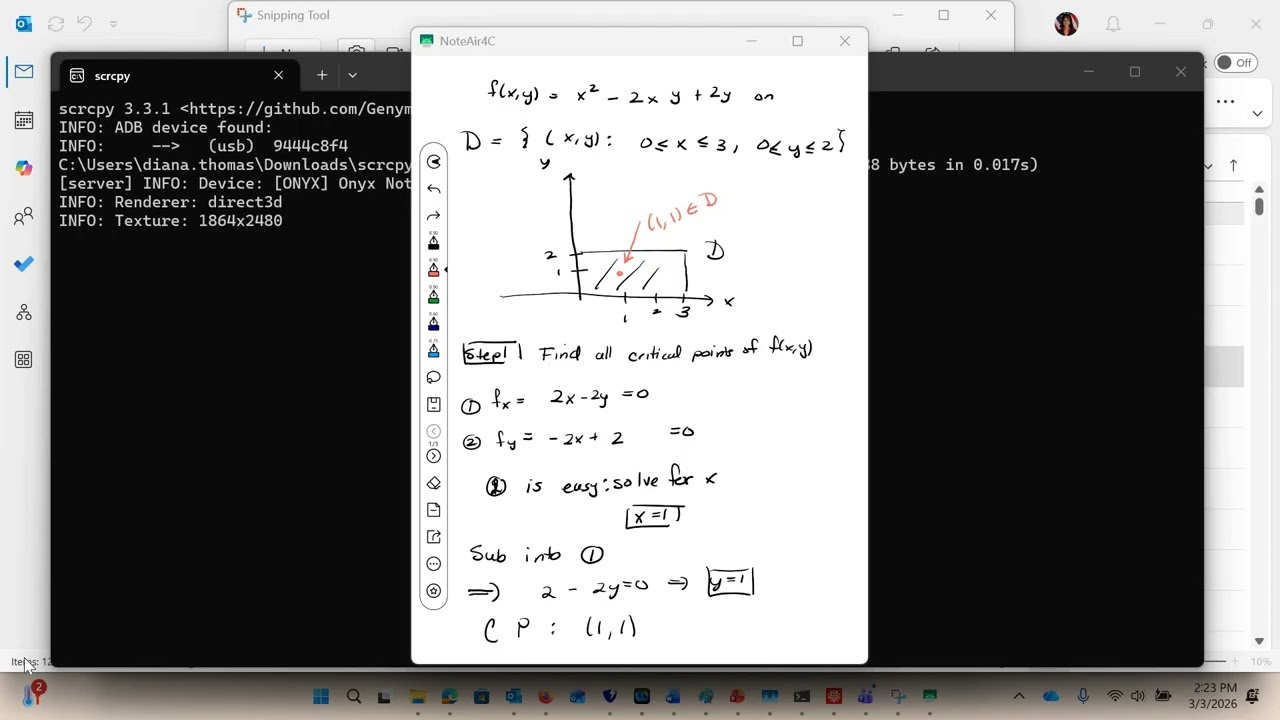Pick the eraser tool in NoteAir
Screen dimensions: 1280x720
[433, 483]
